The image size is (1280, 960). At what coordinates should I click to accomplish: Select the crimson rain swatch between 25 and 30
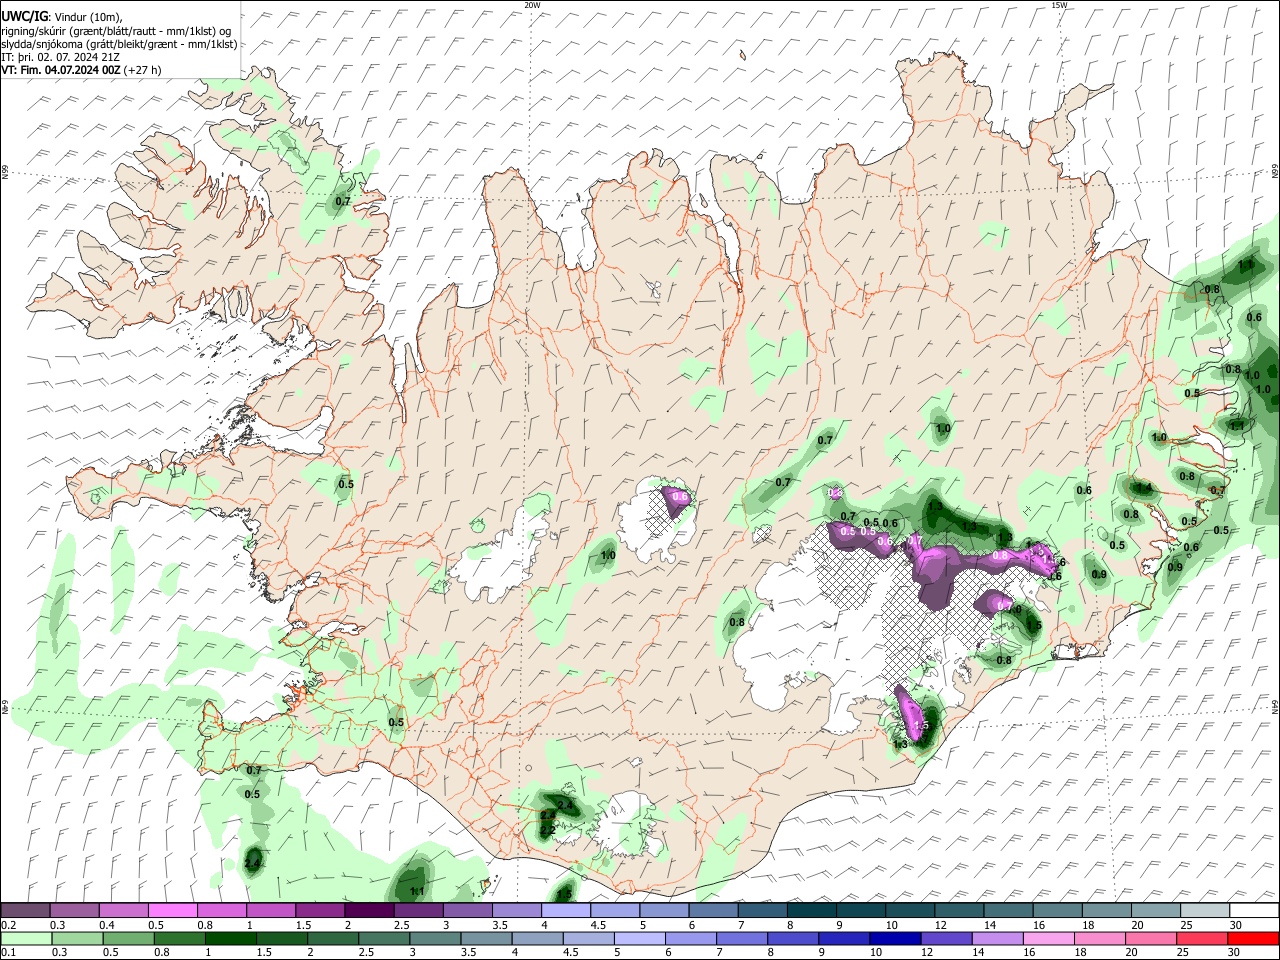(x=1204, y=939)
